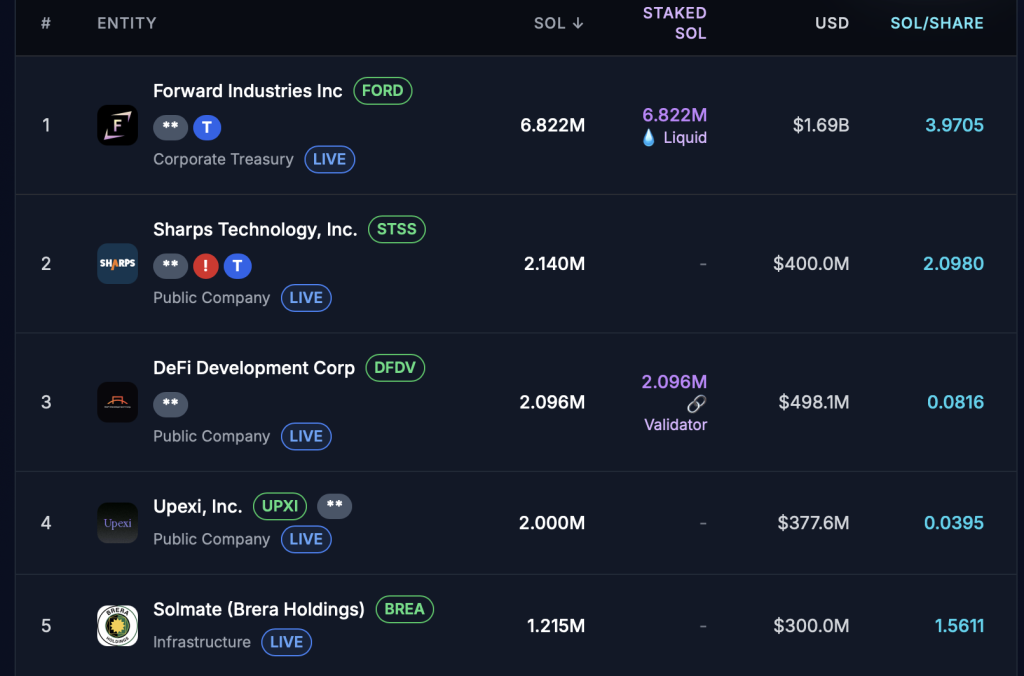Click the 0.0816 SOL/share value

(x=955, y=402)
